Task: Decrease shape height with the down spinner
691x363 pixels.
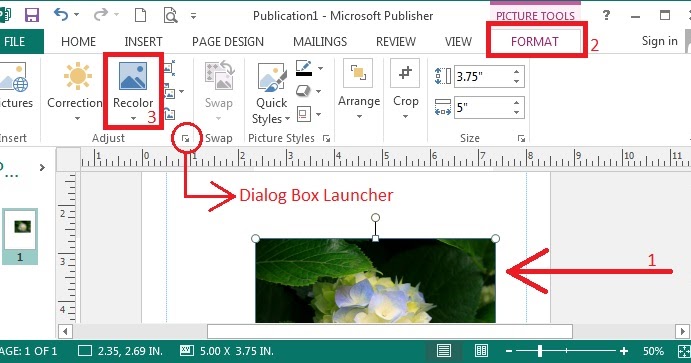Action: pyautogui.click(x=516, y=81)
